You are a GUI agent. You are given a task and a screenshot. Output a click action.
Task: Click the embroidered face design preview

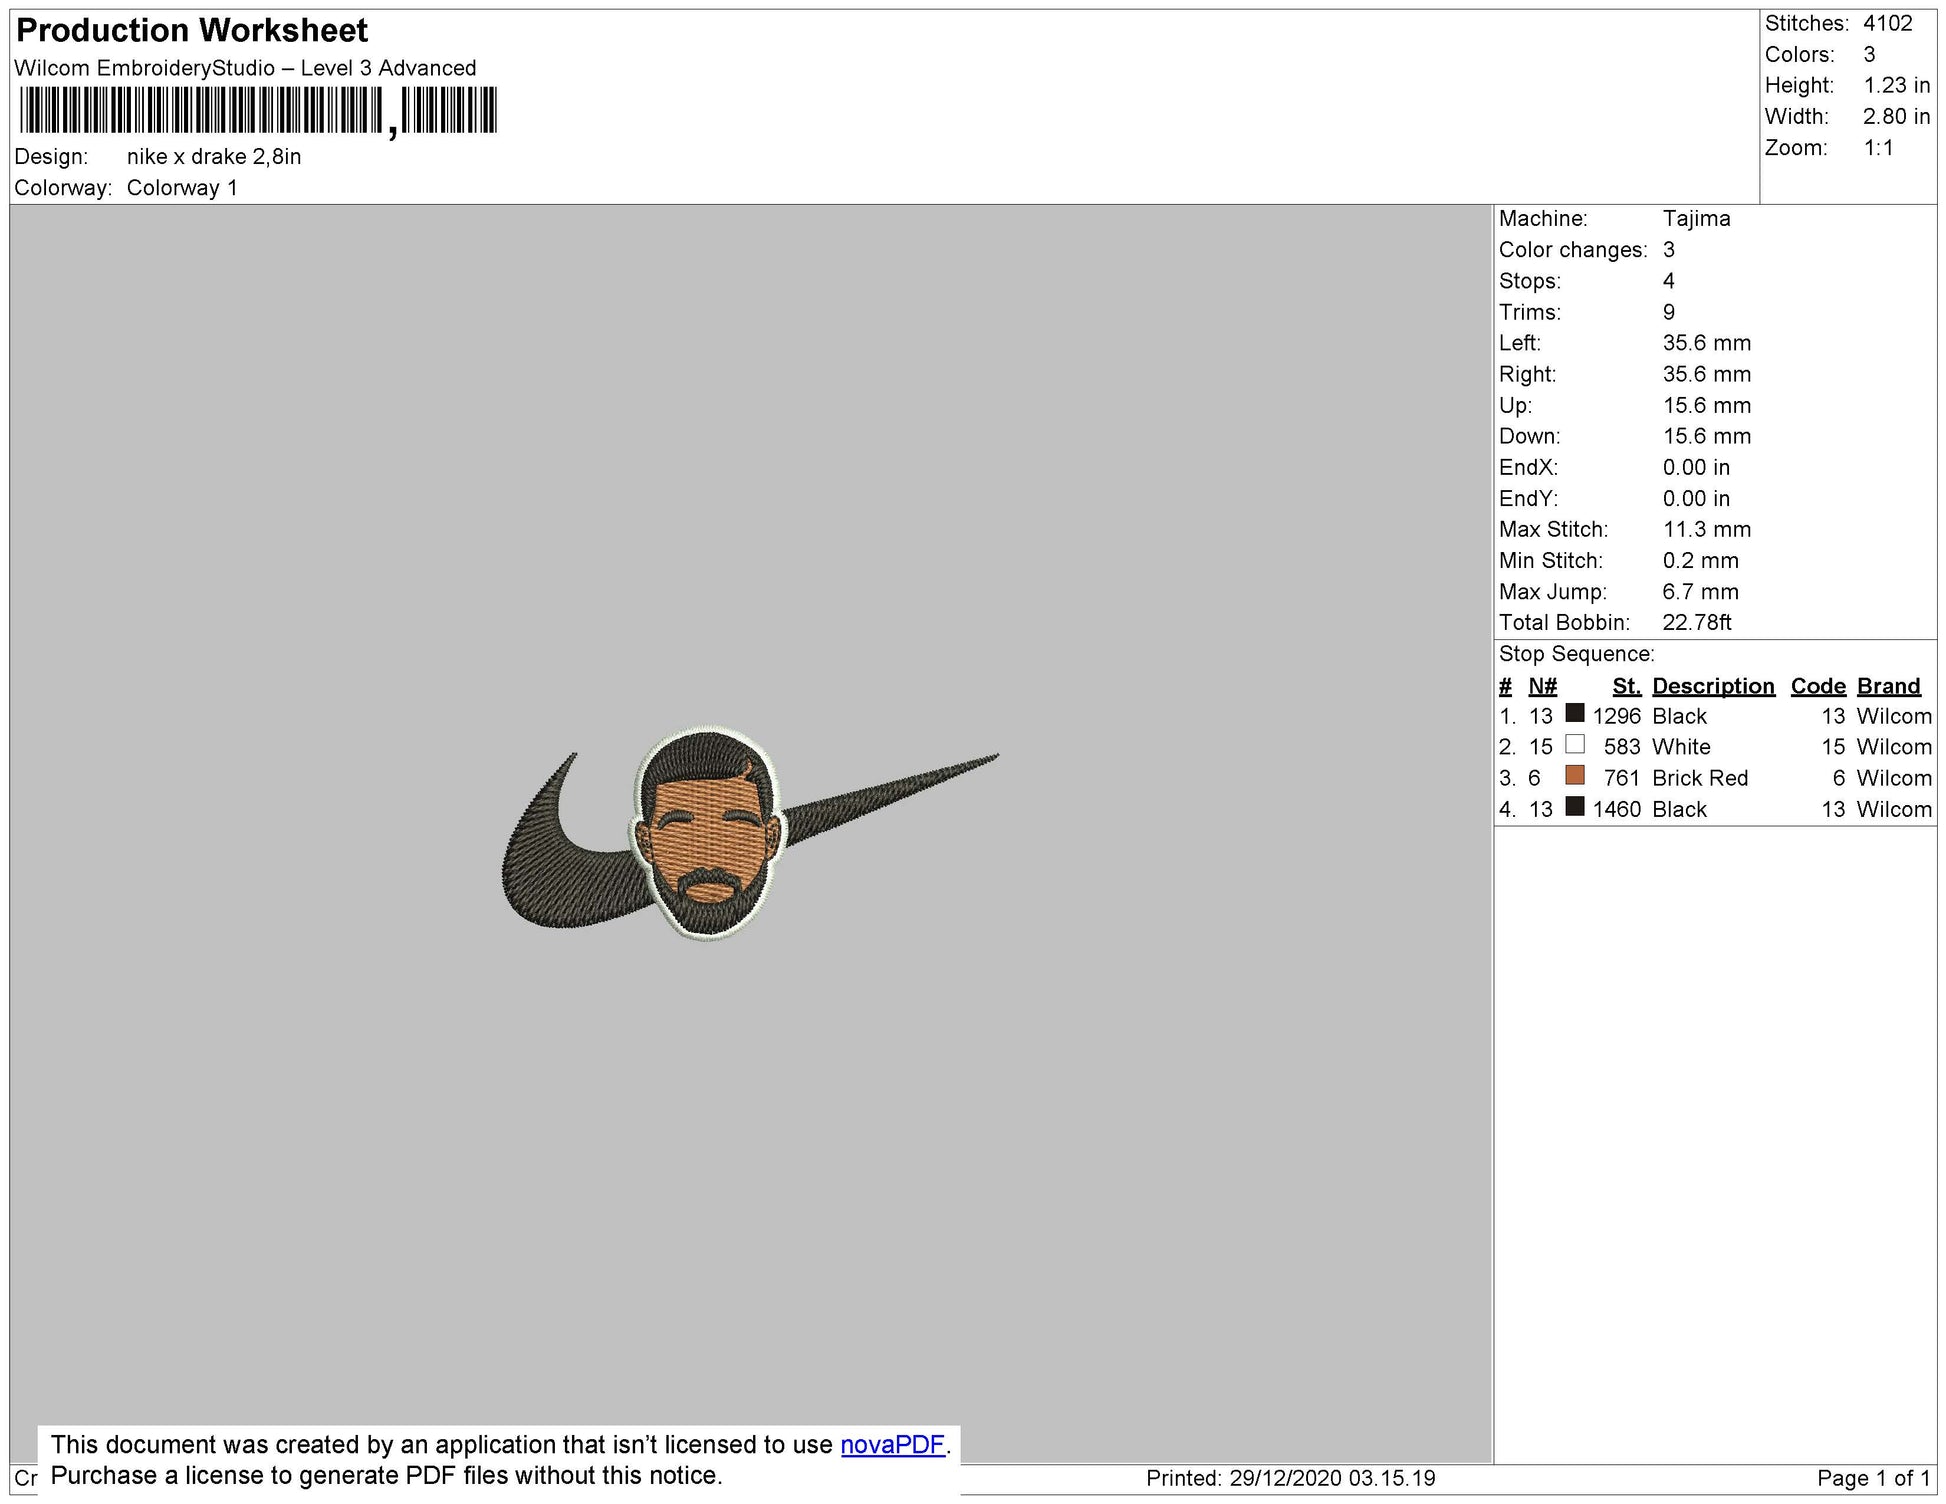(x=707, y=833)
